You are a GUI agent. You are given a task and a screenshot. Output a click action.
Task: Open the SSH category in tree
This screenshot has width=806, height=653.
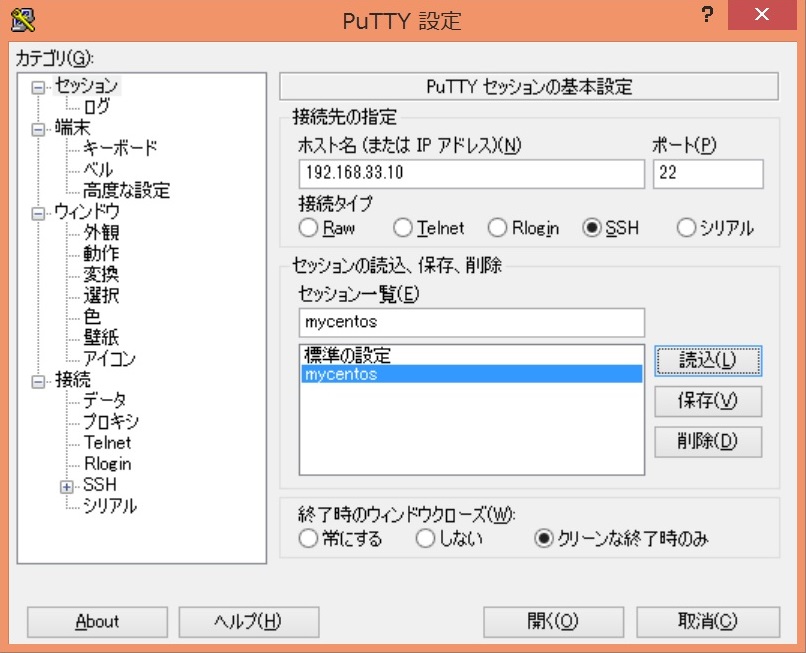[100, 485]
